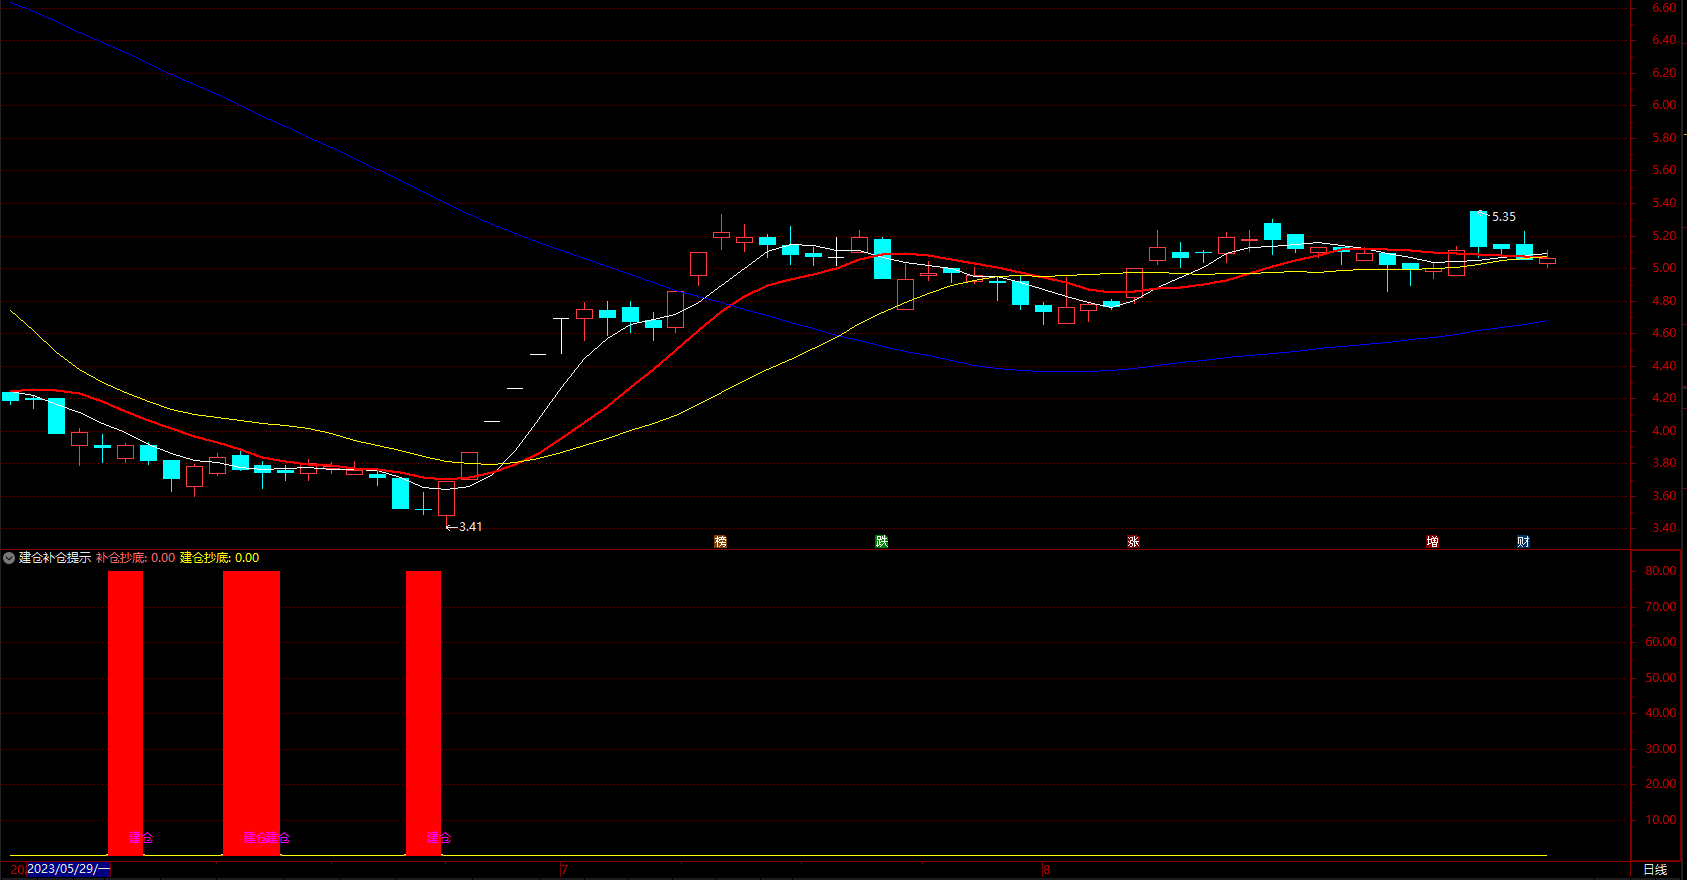Click the last single 建仓 signal label
This screenshot has width=1687, height=880.
439,838
